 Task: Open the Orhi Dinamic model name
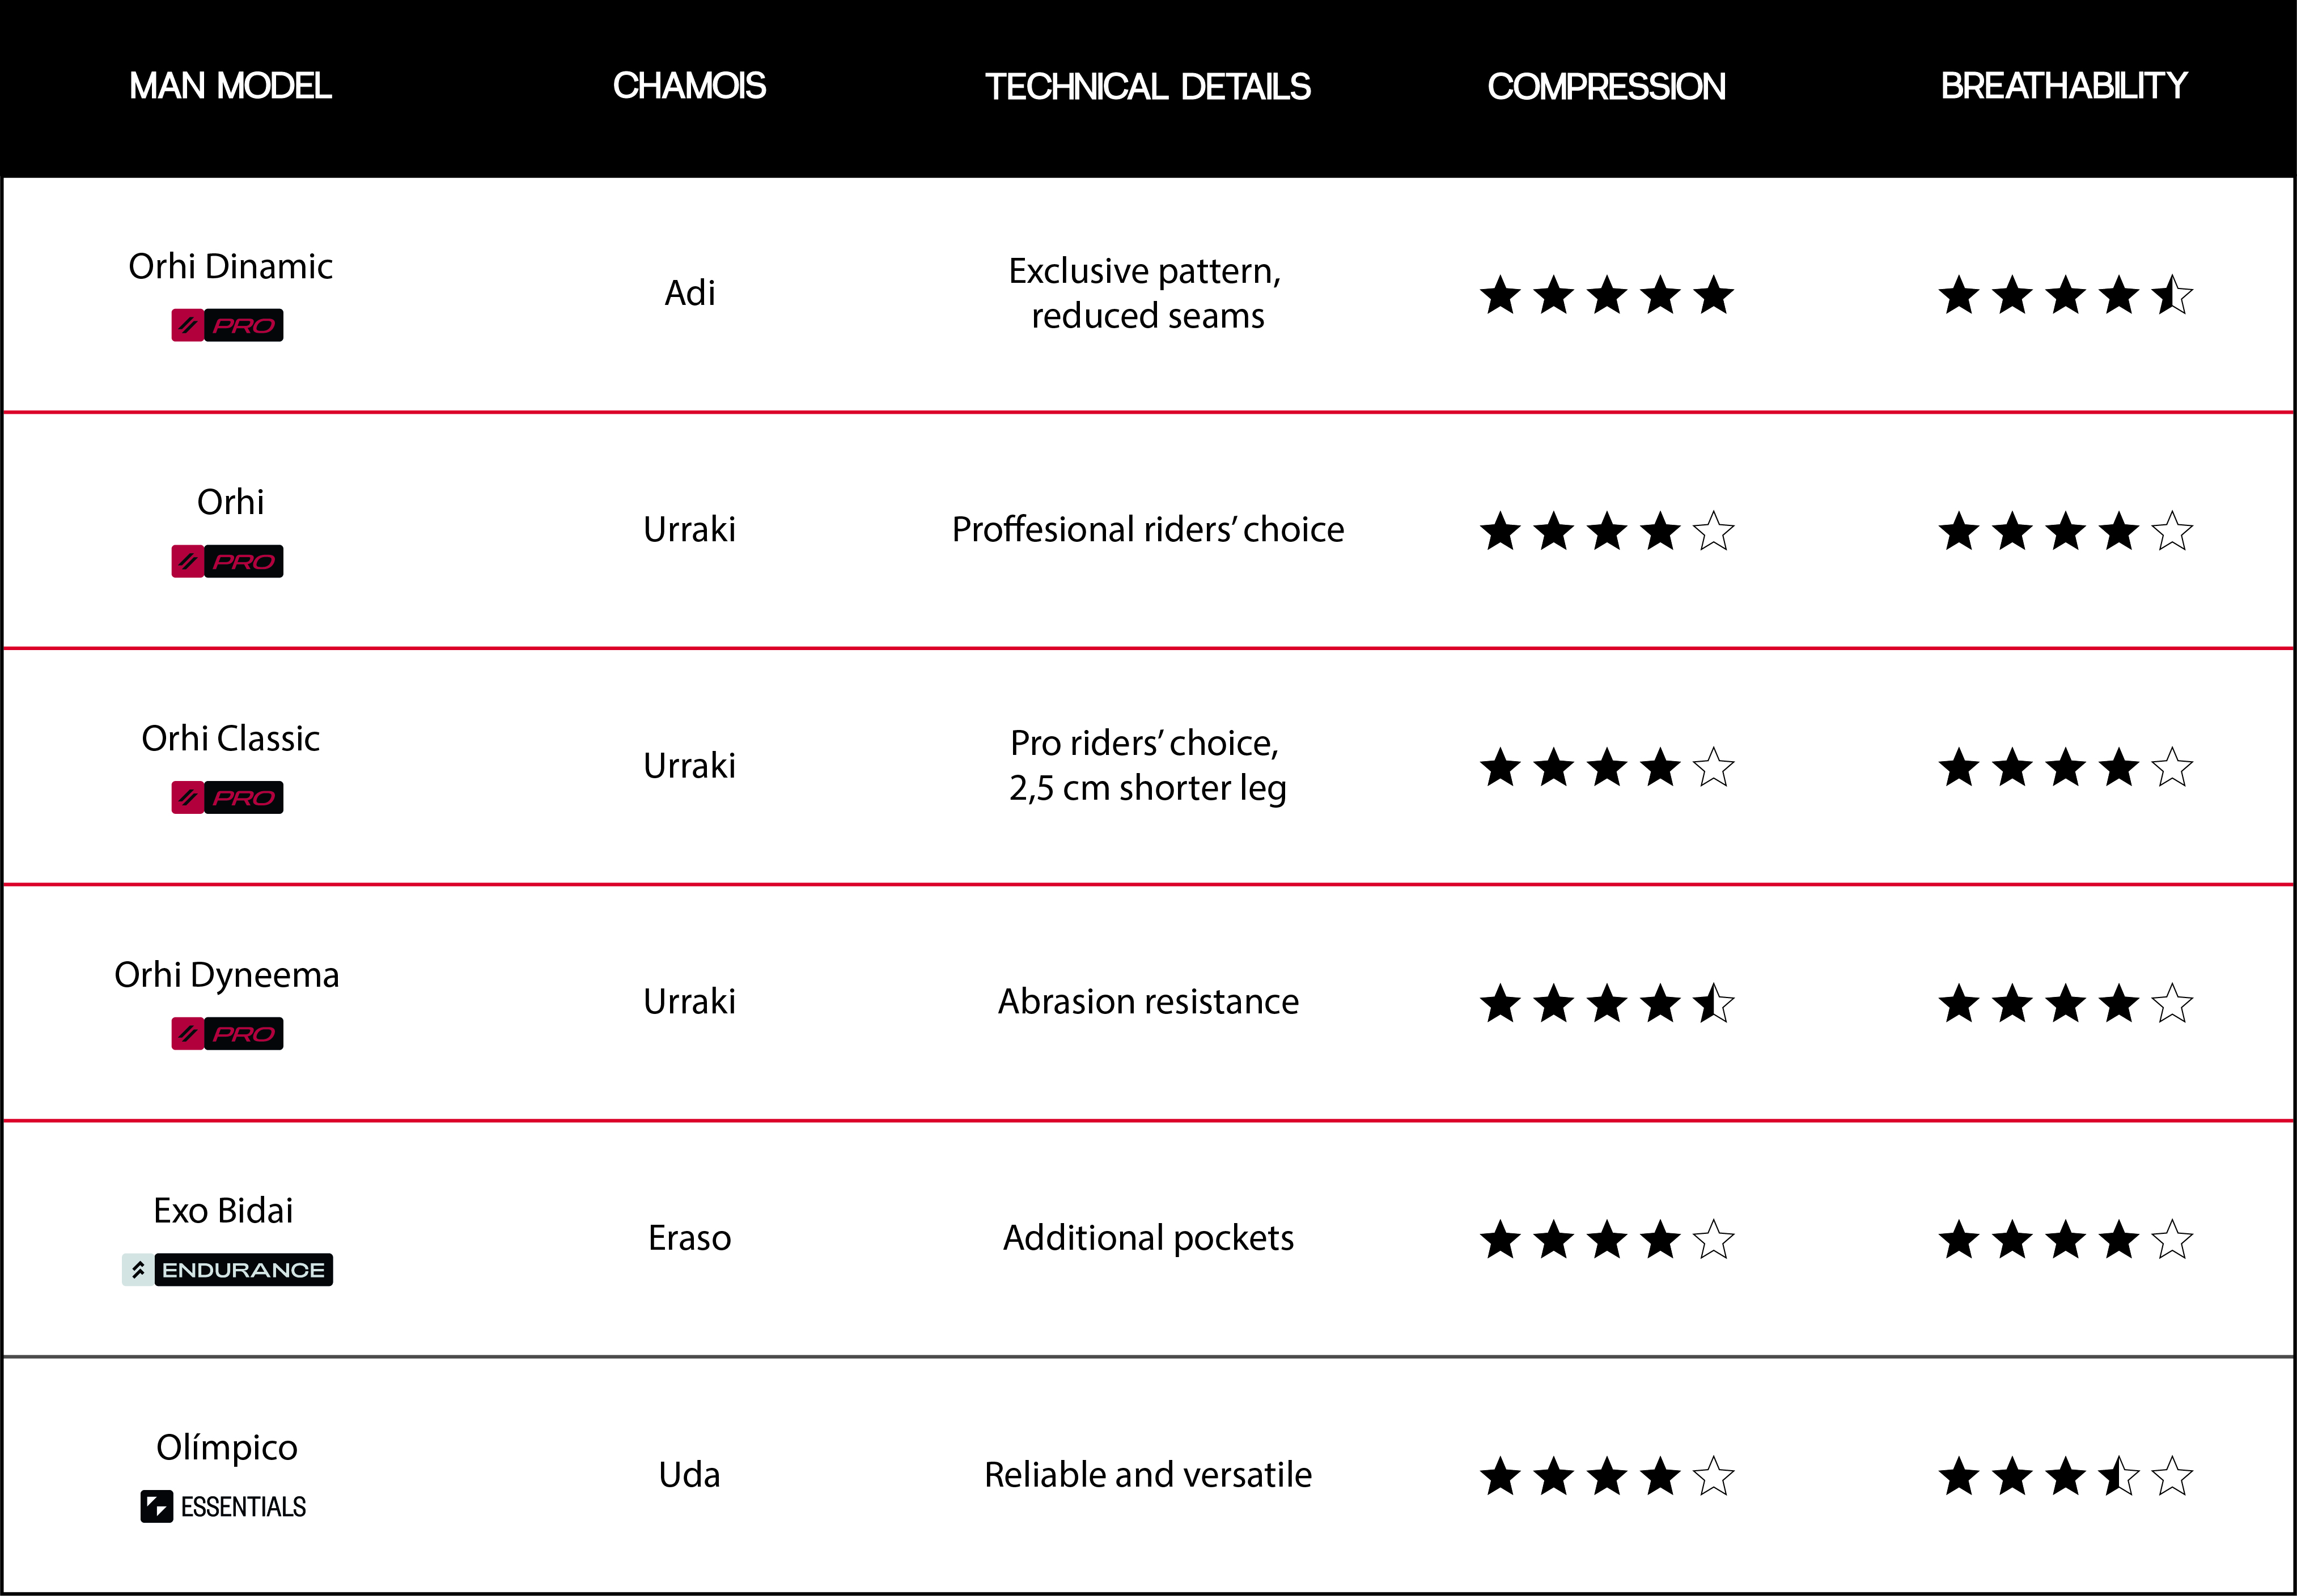[230, 267]
